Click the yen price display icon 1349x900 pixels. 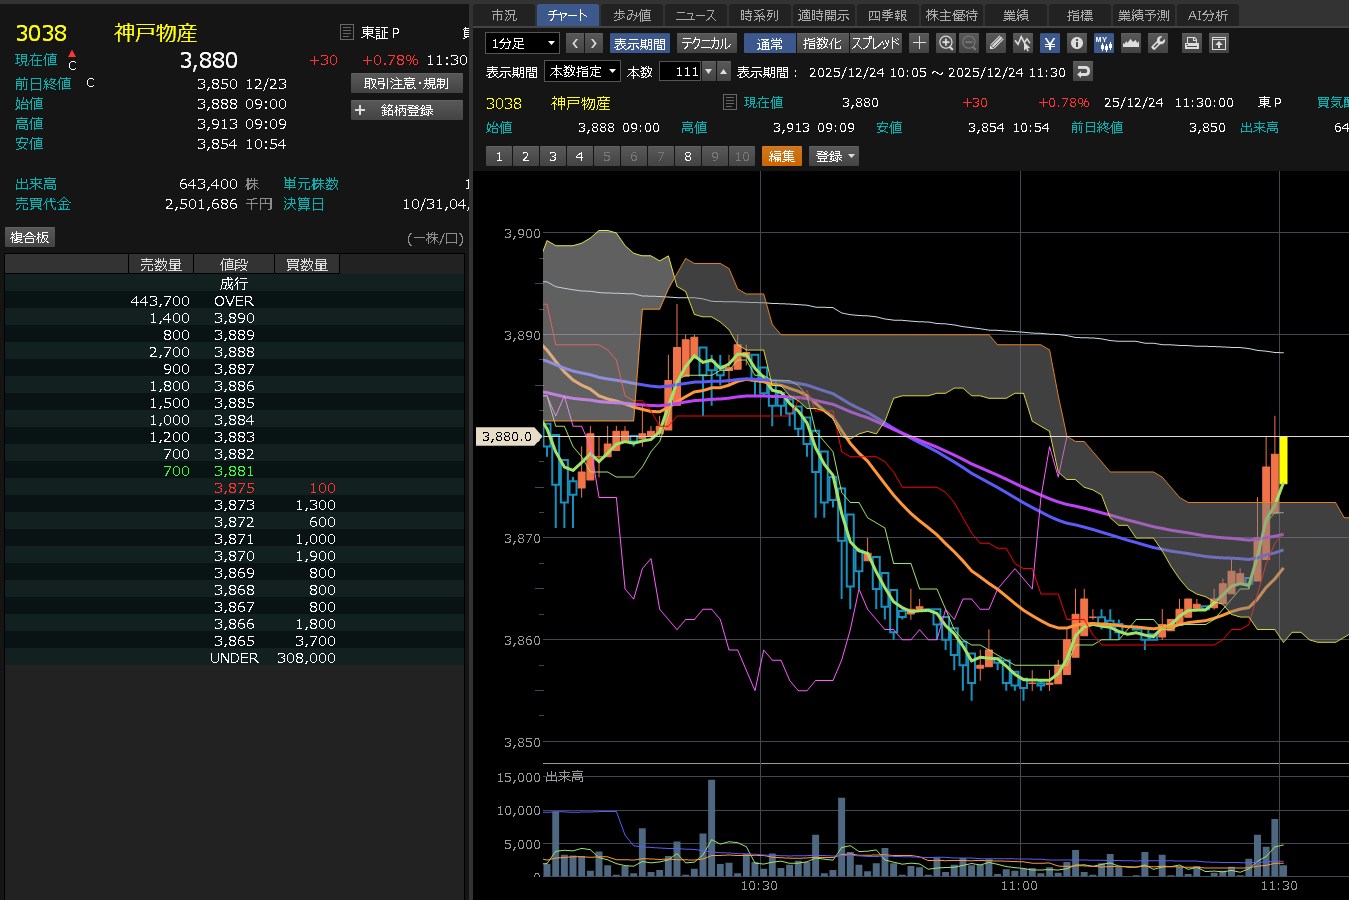point(1049,43)
